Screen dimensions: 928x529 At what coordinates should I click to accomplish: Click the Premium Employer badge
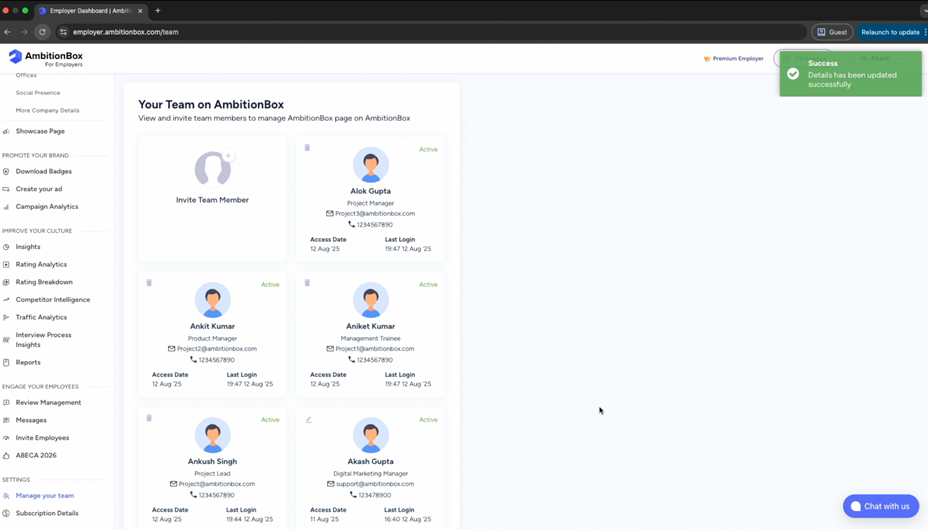click(734, 59)
